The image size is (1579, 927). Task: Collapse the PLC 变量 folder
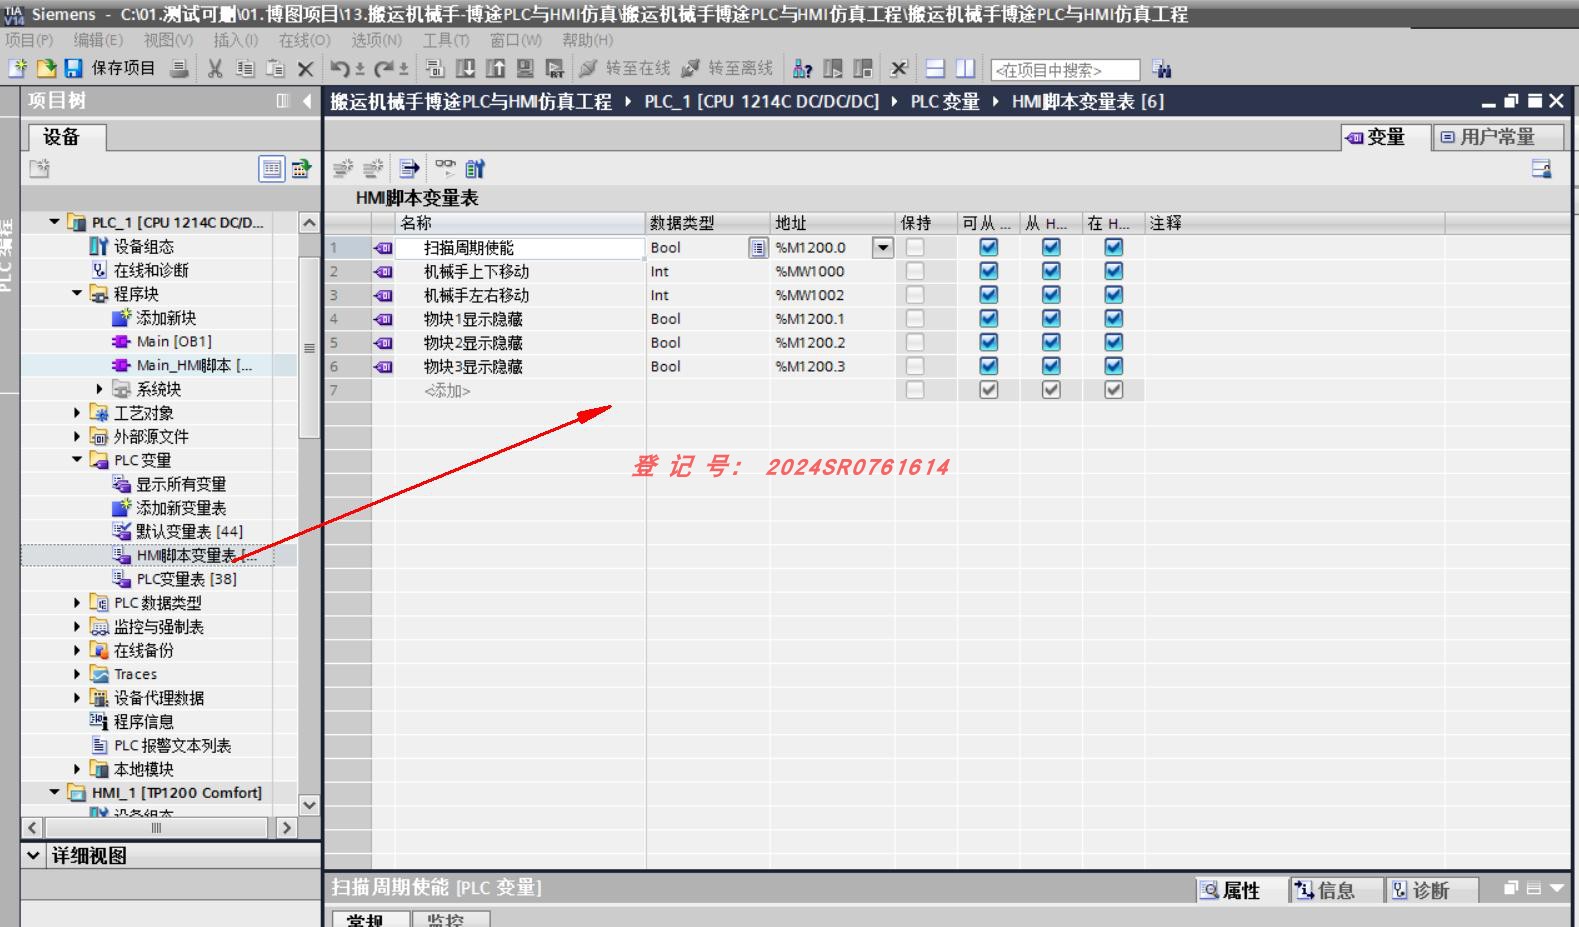pos(77,460)
